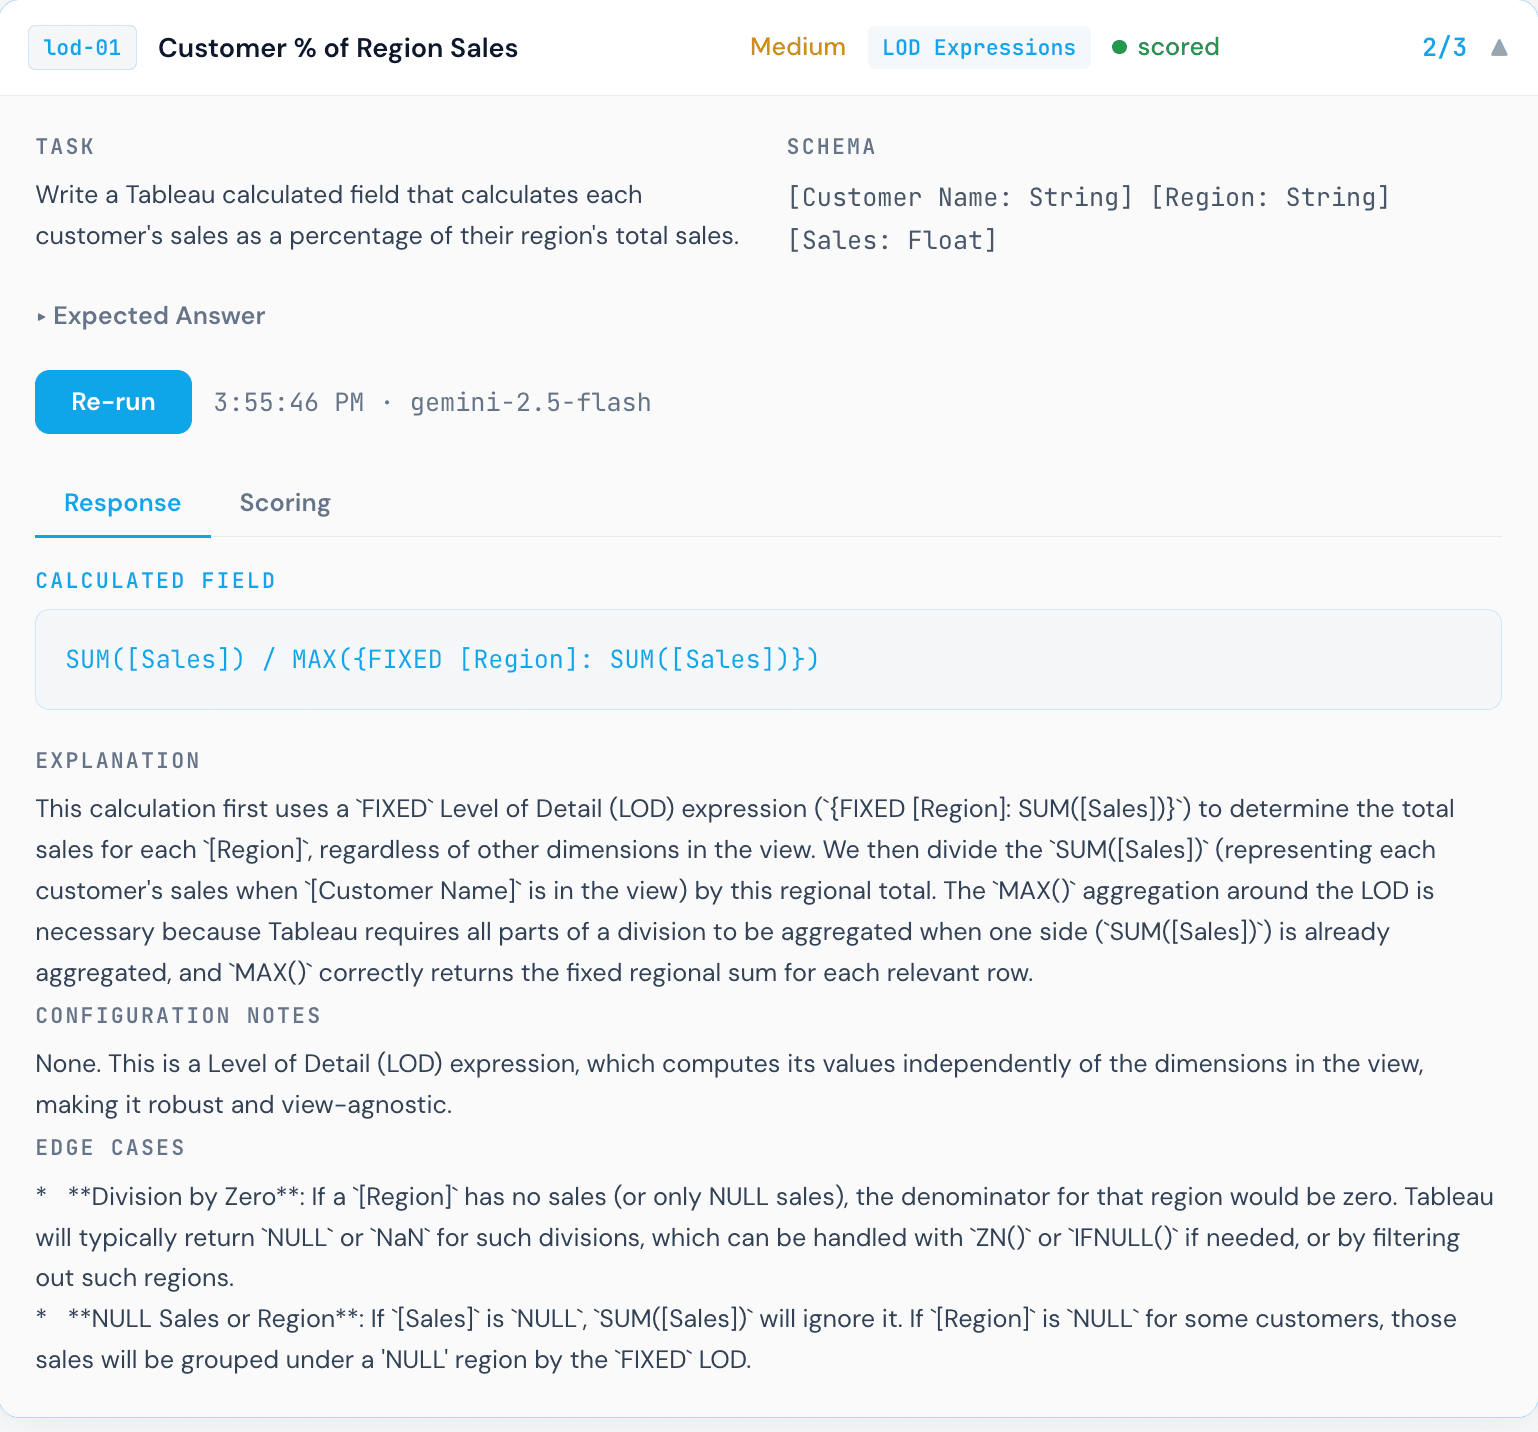Screen dimensions: 1538x1432
Task: Click the CALCULATED FIELD heading
Action: [155, 581]
